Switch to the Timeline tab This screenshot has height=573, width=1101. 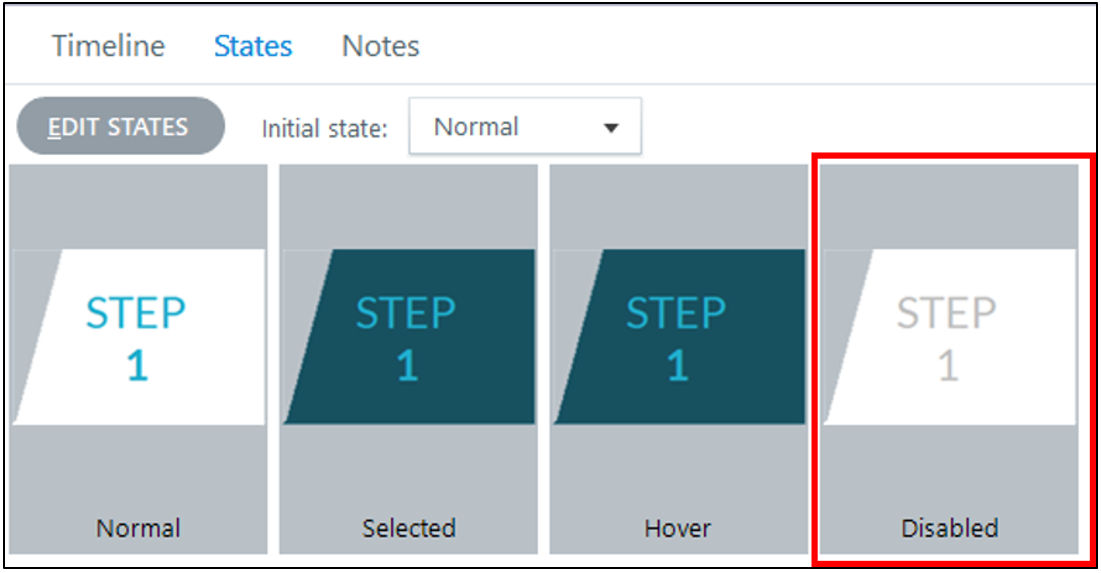point(108,46)
